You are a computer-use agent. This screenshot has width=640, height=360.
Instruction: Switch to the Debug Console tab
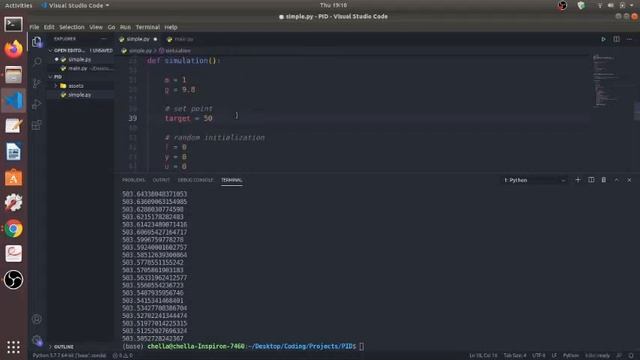pyautogui.click(x=195, y=180)
